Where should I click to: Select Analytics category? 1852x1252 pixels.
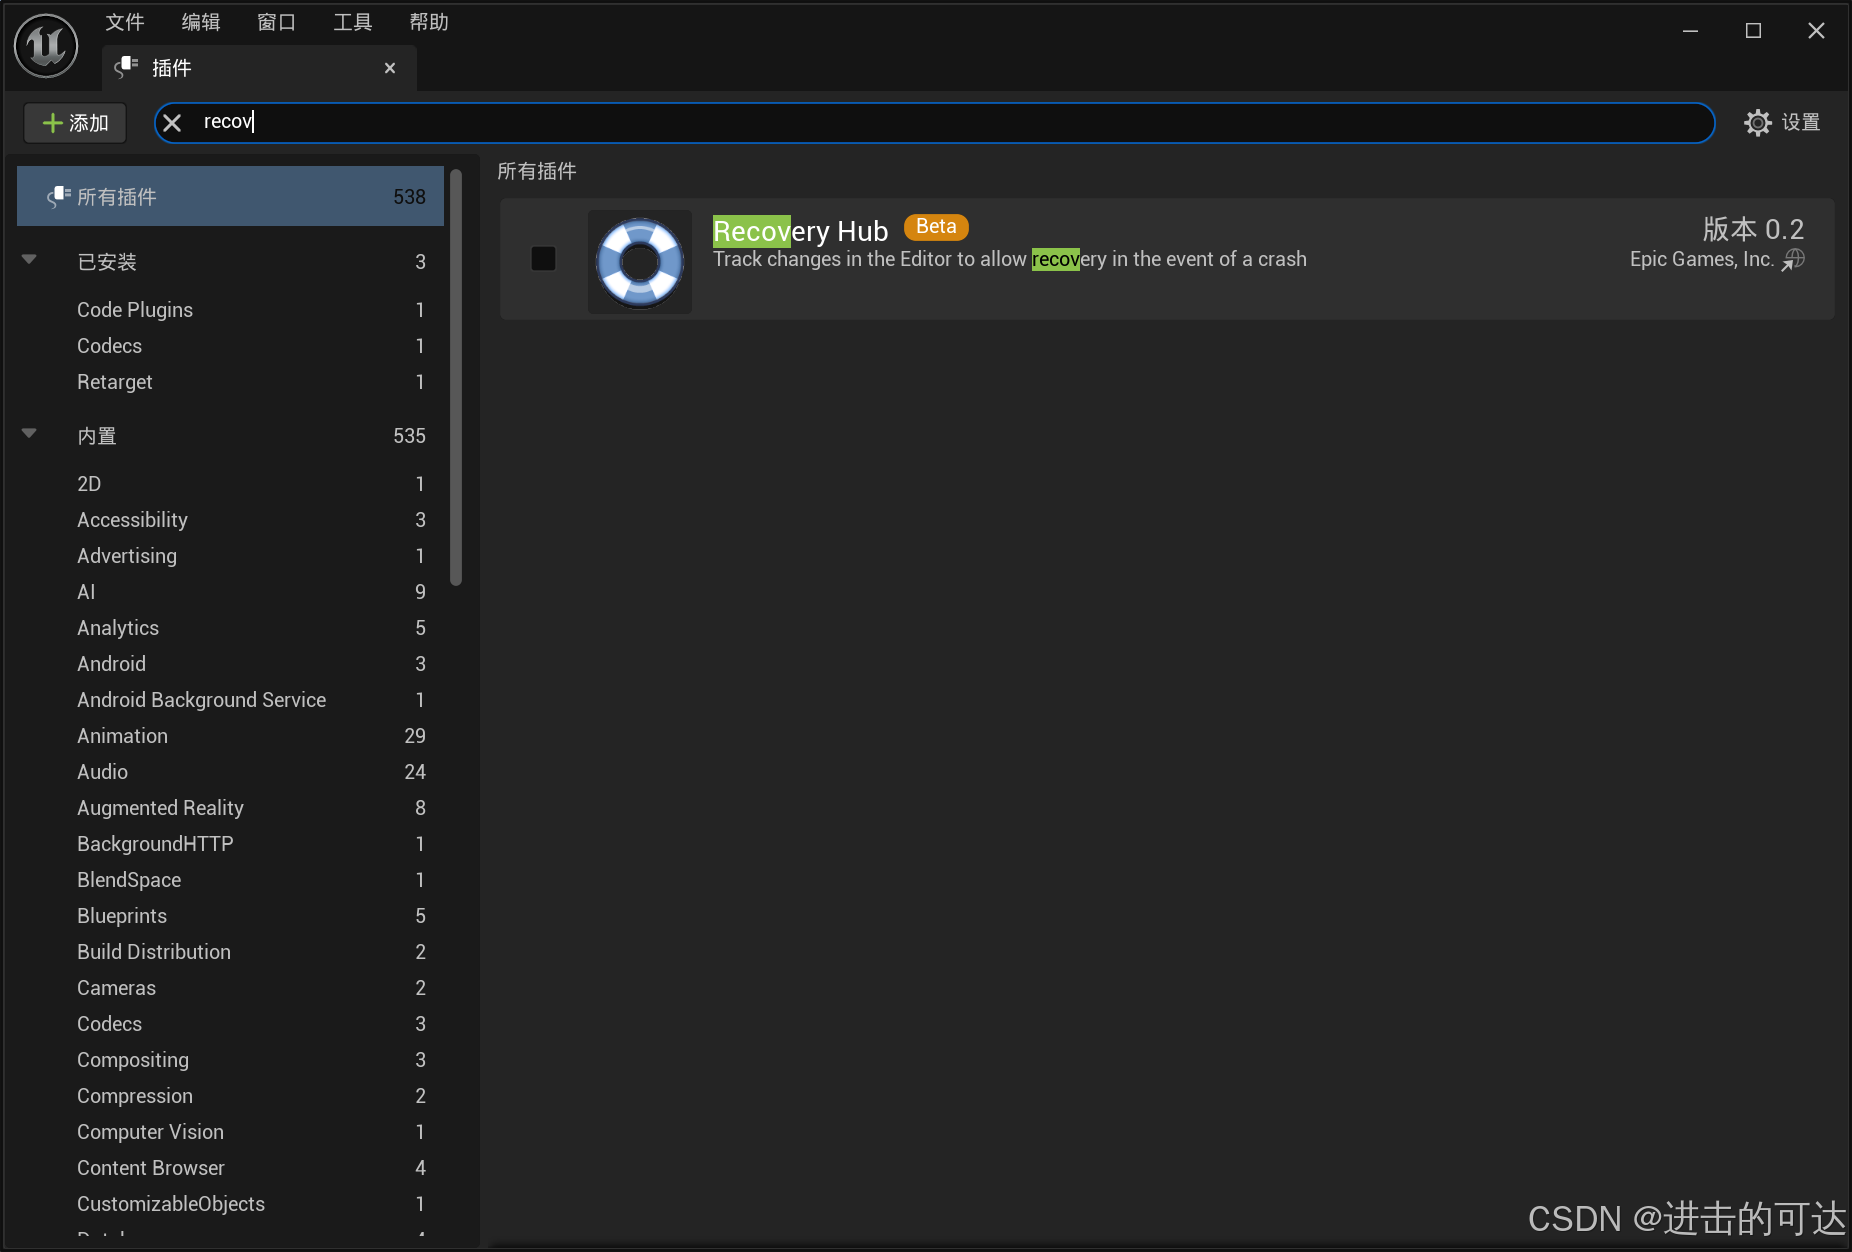231,628
